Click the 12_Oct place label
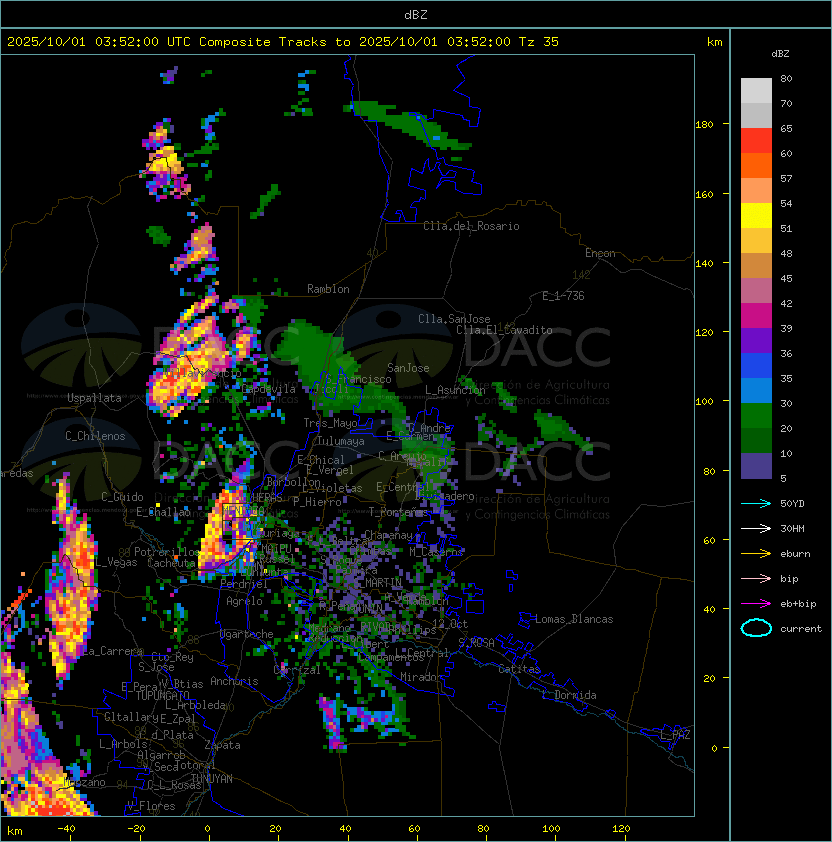Viewport: 832px width, 842px height. click(450, 624)
